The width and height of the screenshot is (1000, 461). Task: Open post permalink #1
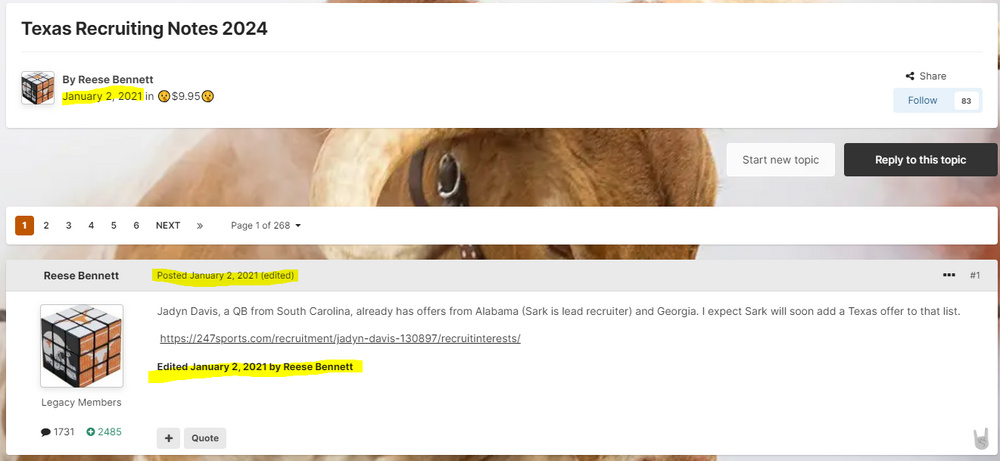point(974,275)
